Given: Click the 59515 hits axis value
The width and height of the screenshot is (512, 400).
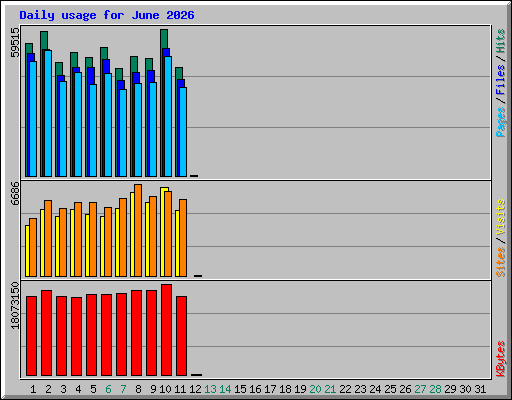Looking at the screenshot, I should coord(15,42).
